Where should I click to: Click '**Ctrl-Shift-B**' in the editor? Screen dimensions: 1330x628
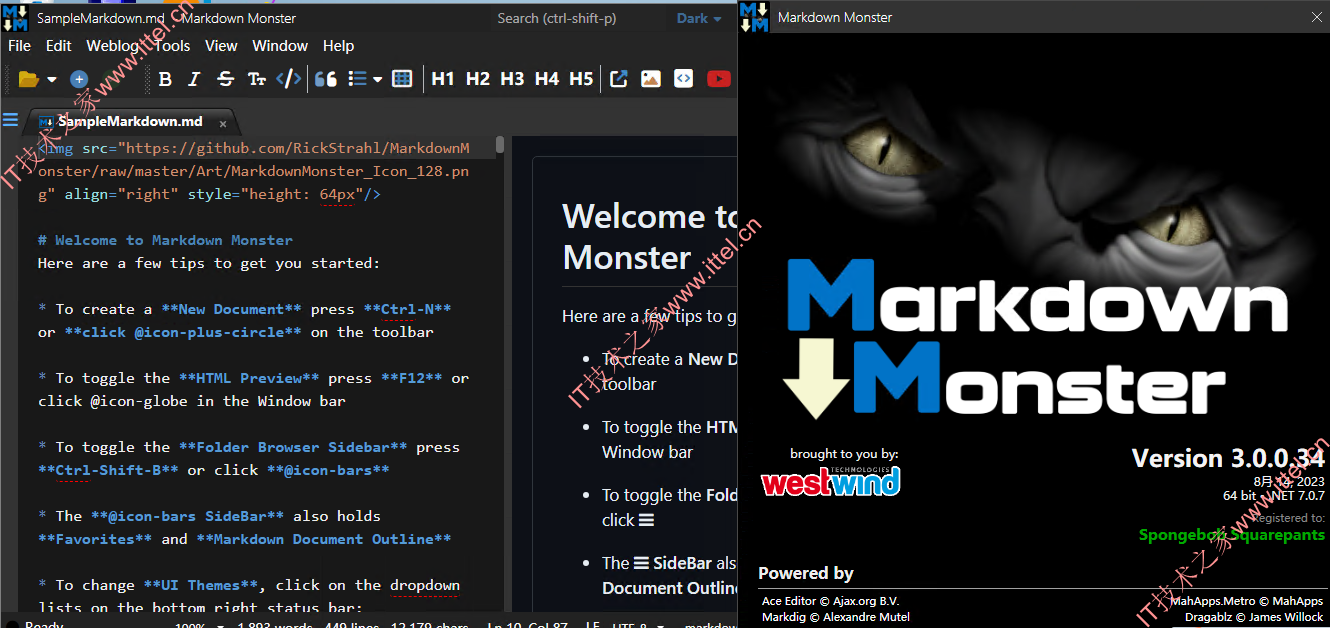[x=108, y=470]
